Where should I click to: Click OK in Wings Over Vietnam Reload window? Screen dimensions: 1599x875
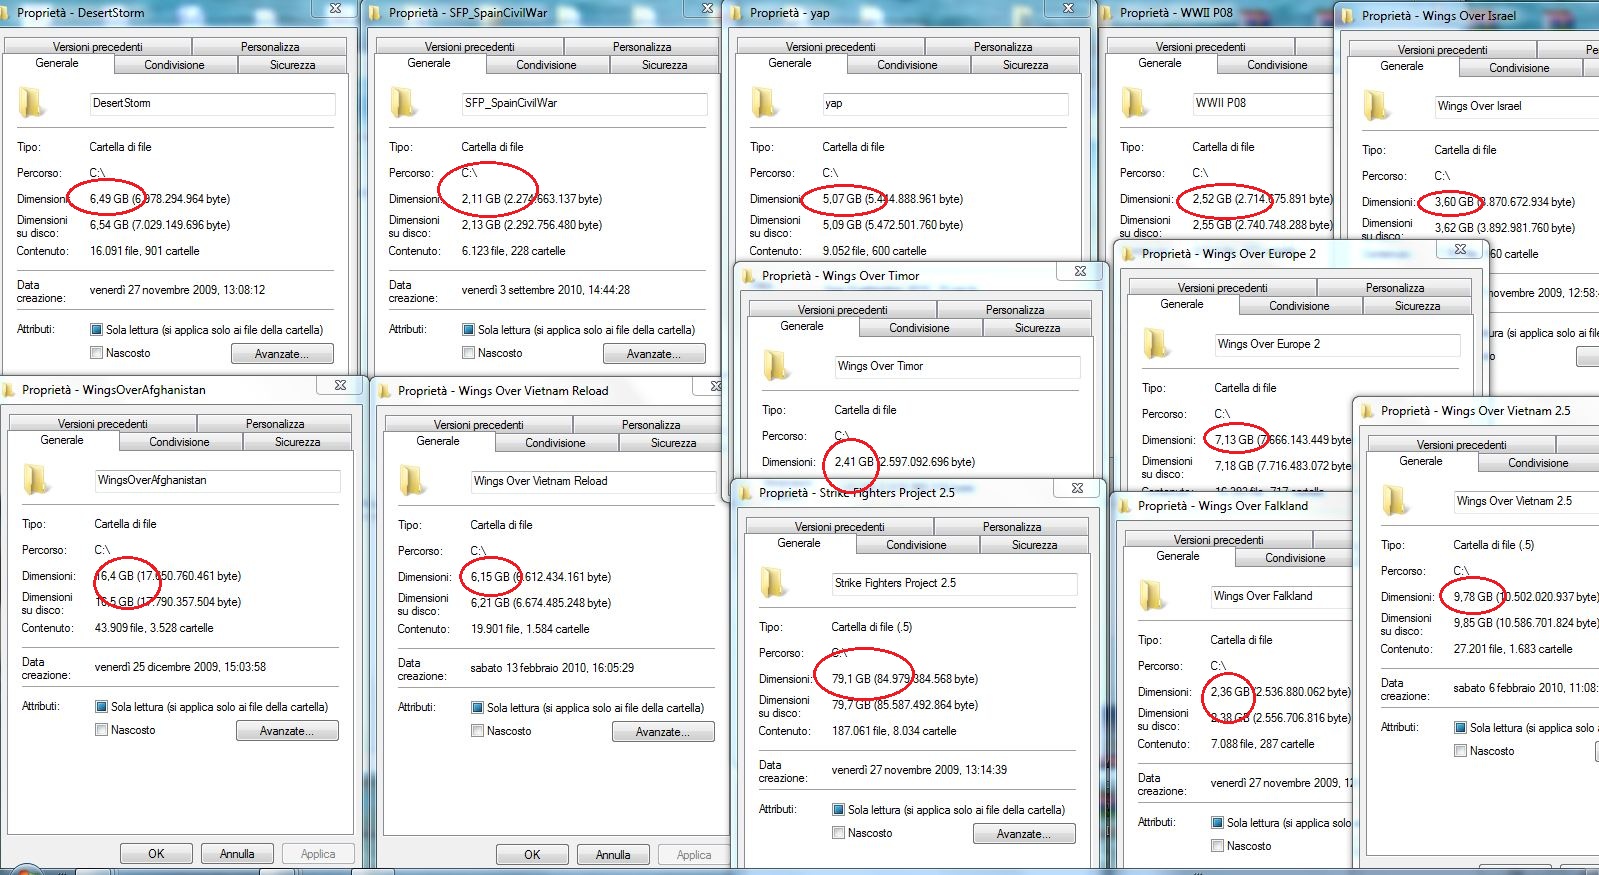pos(532,855)
